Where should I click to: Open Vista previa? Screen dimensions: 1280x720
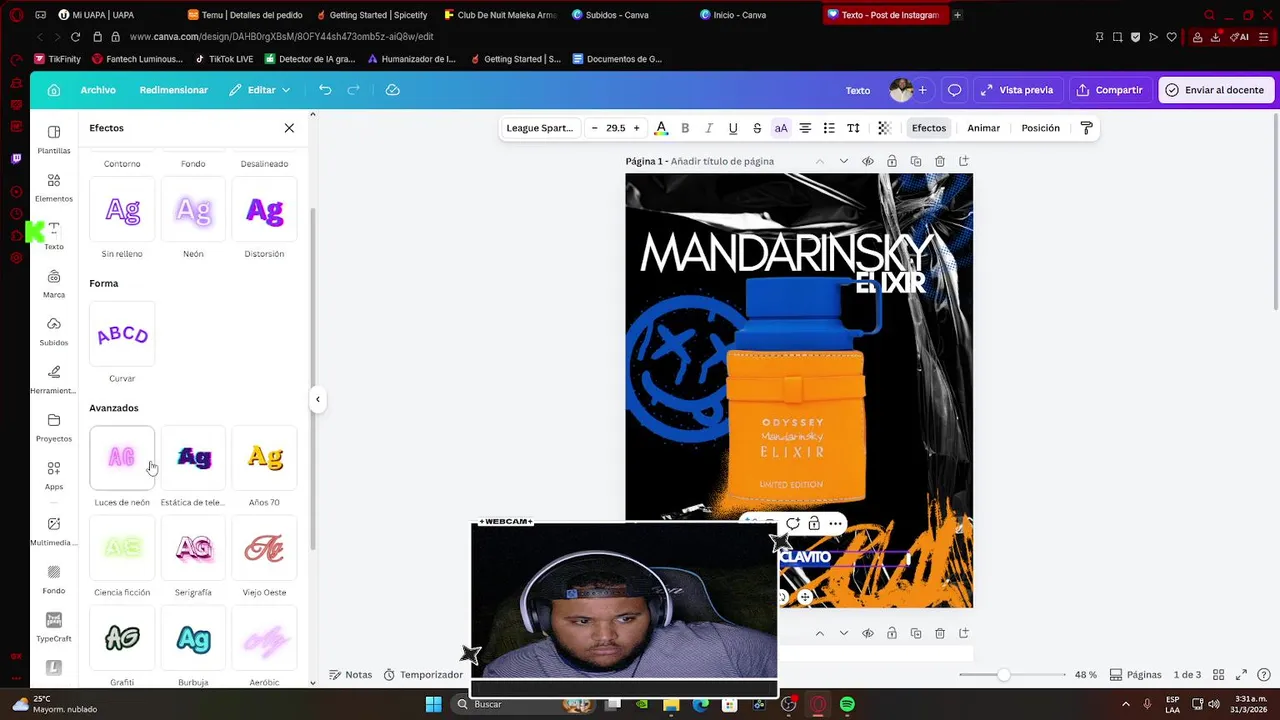click(1017, 90)
